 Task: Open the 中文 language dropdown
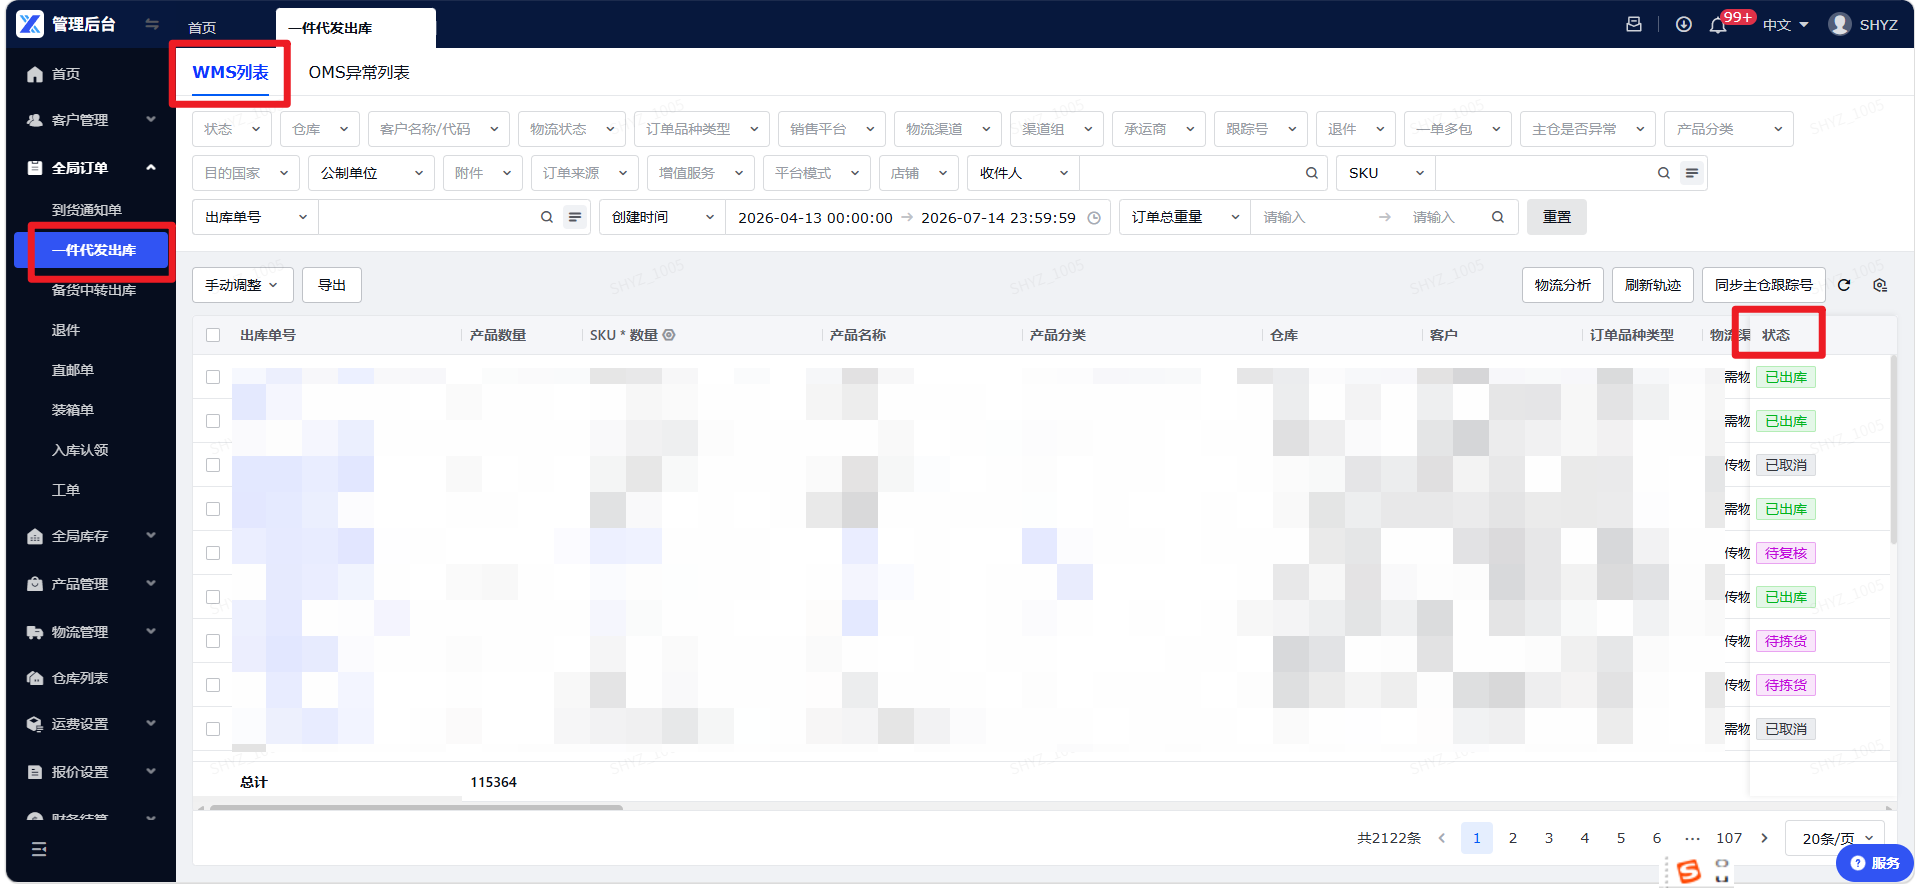[x=1786, y=25]
